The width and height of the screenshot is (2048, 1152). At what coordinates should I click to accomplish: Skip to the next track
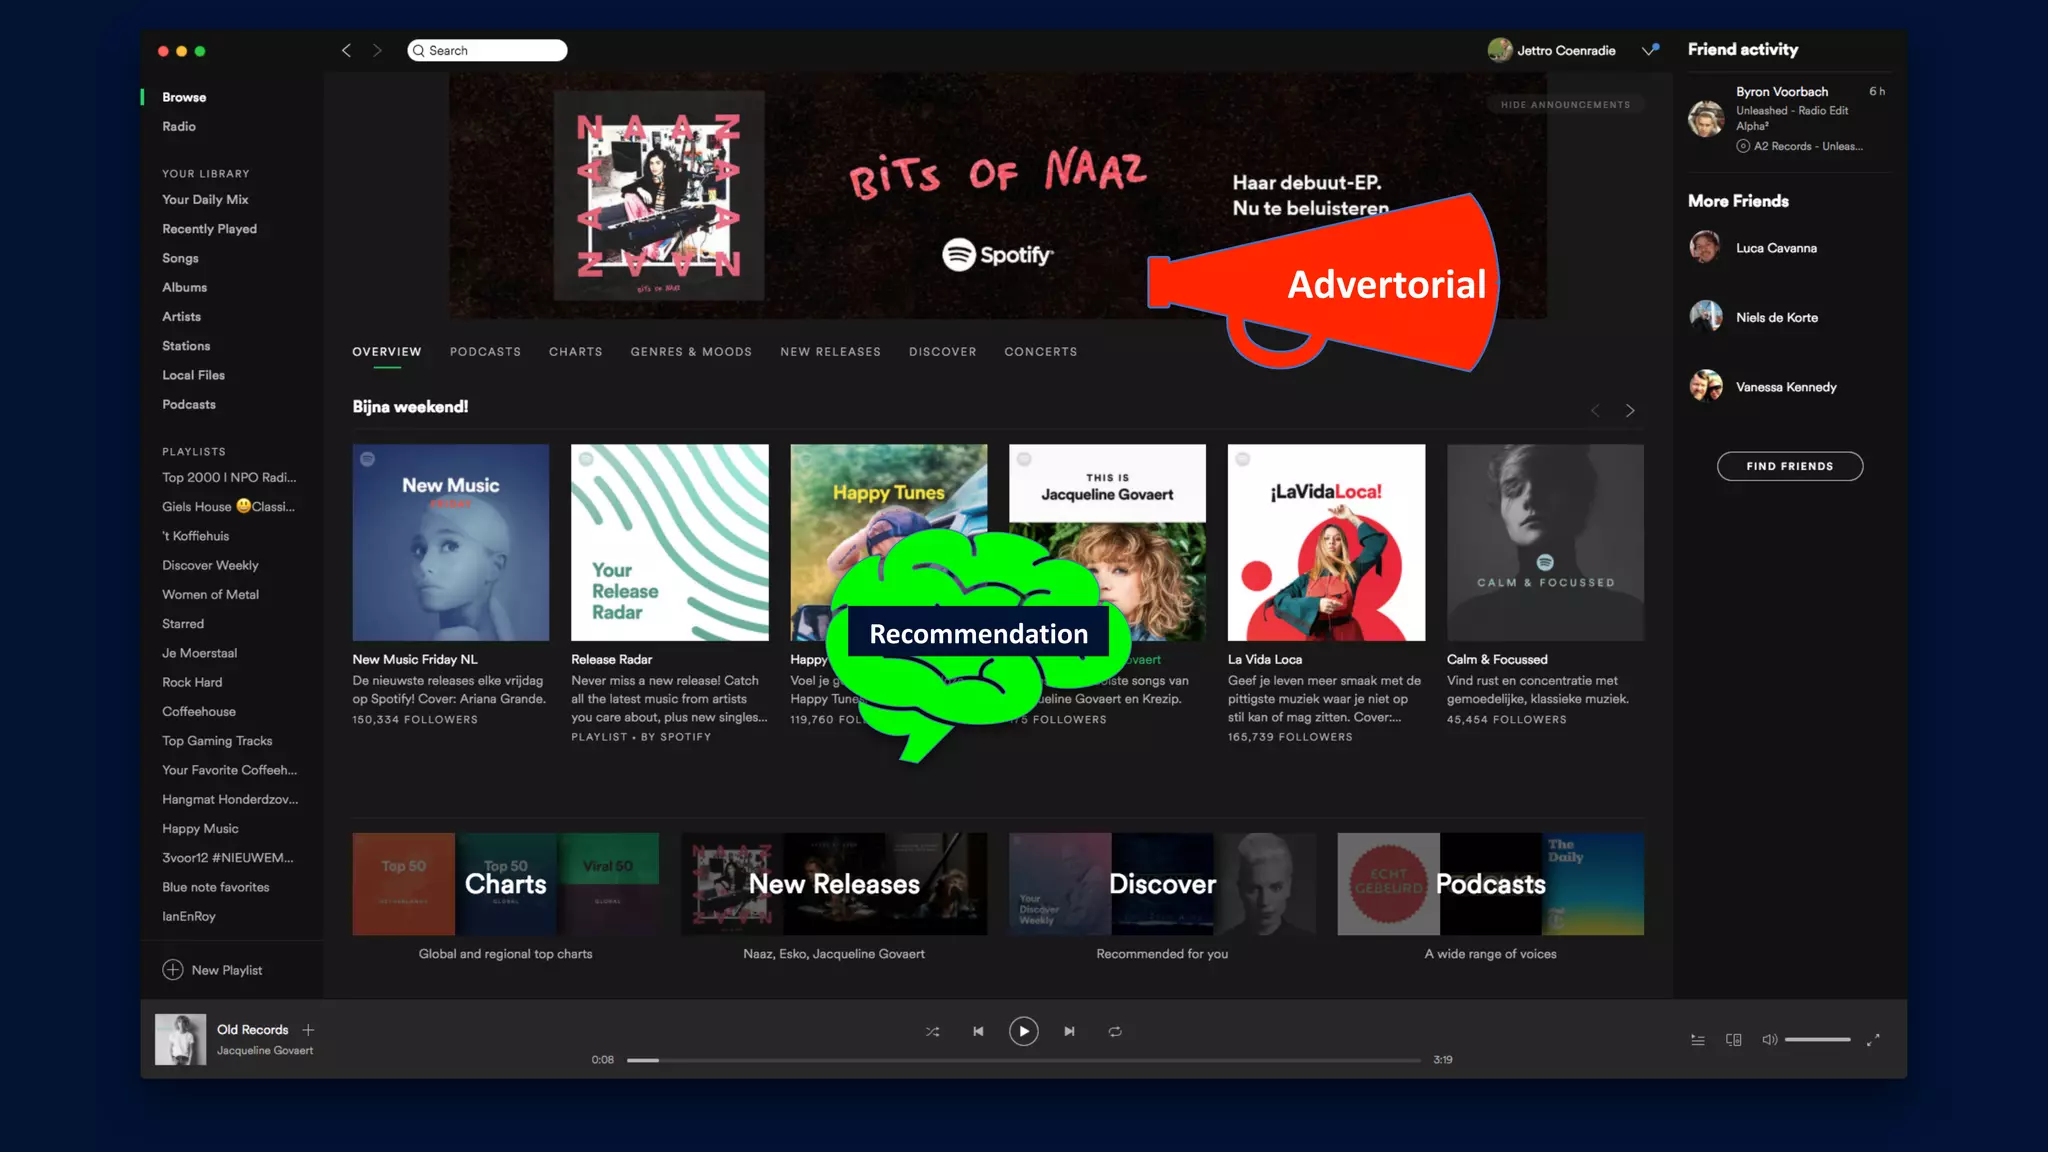1069,1031
